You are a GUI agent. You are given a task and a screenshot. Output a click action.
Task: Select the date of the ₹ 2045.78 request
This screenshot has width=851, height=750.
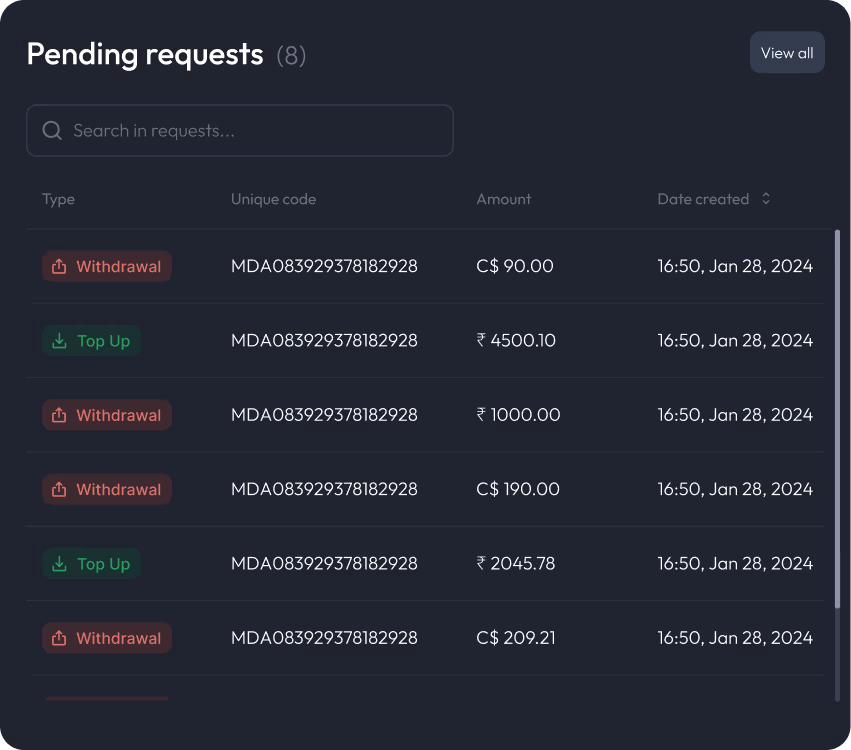(735, 563)
